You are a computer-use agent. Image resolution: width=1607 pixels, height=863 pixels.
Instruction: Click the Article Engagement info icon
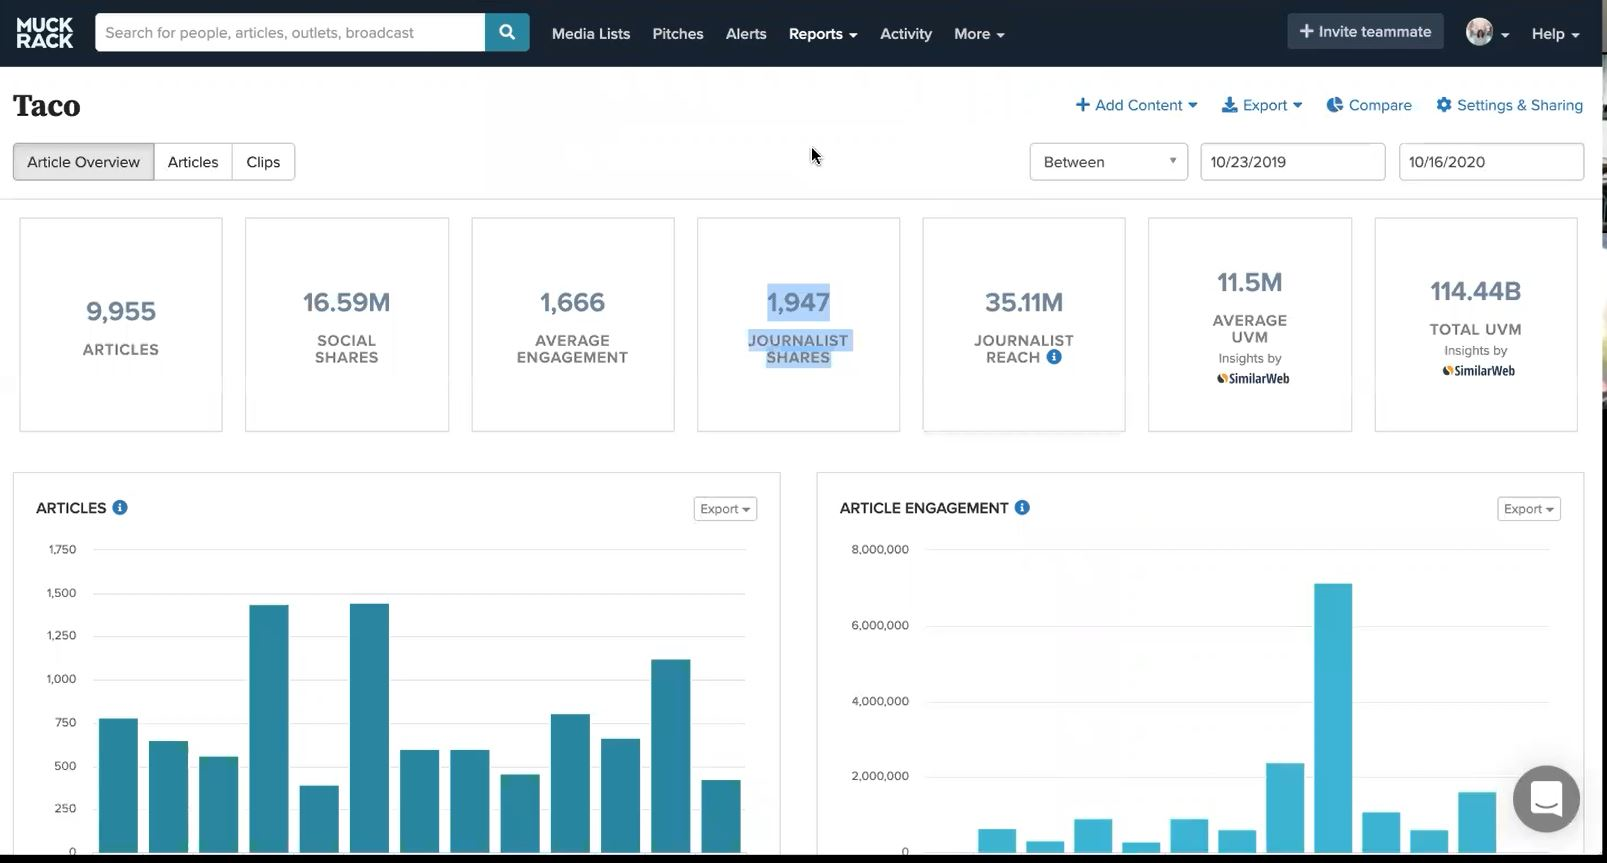(x=1022, y=507)
